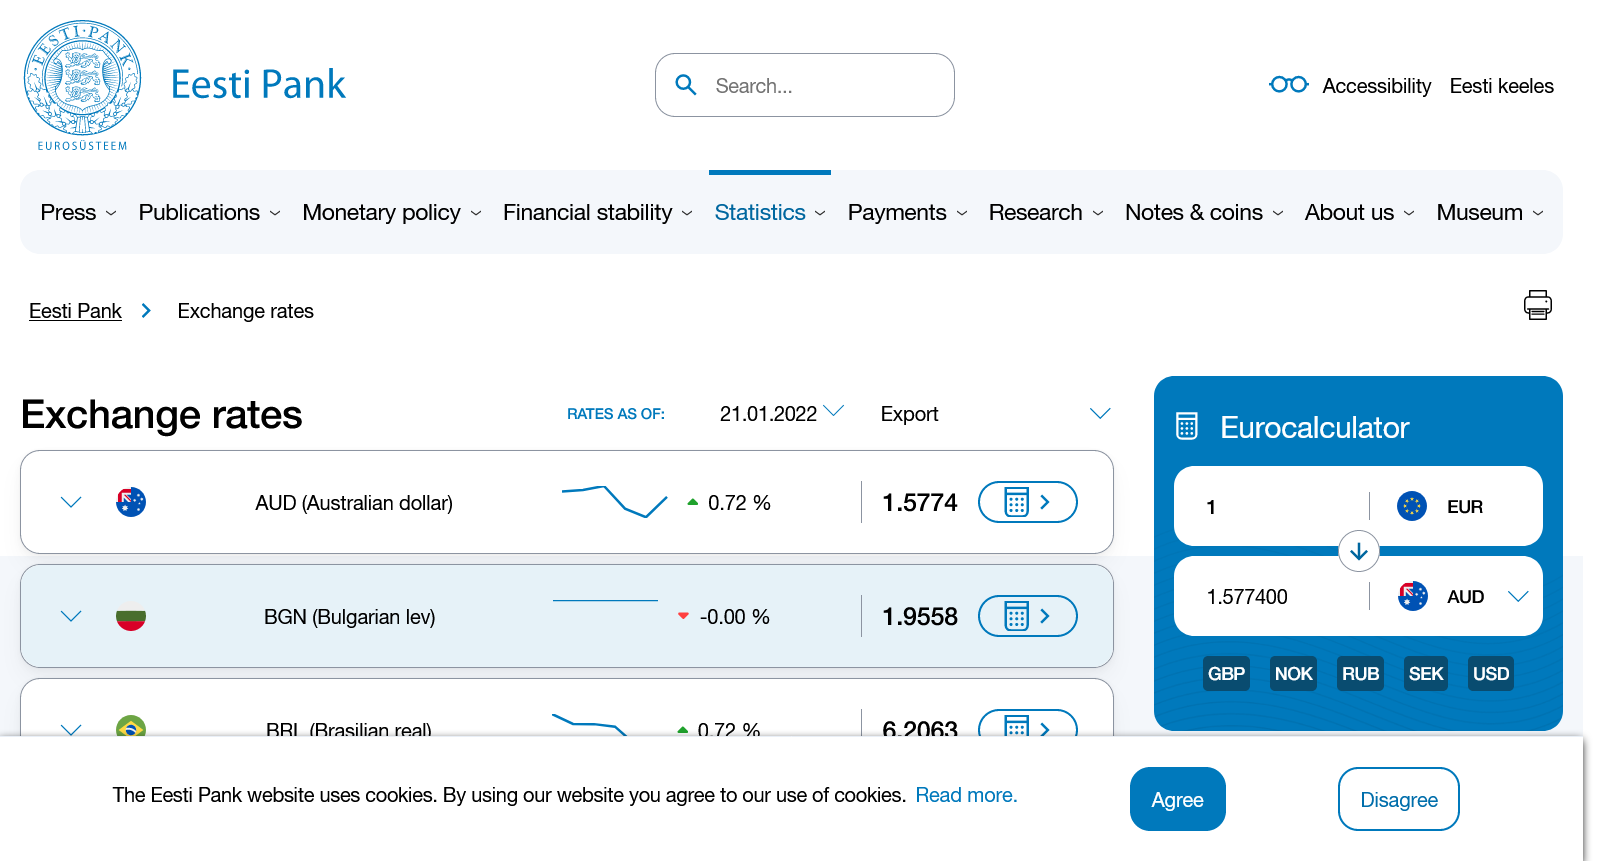Select USD quick currency button
This screenshot has width=1603, height=861.
click(1490, 674)
